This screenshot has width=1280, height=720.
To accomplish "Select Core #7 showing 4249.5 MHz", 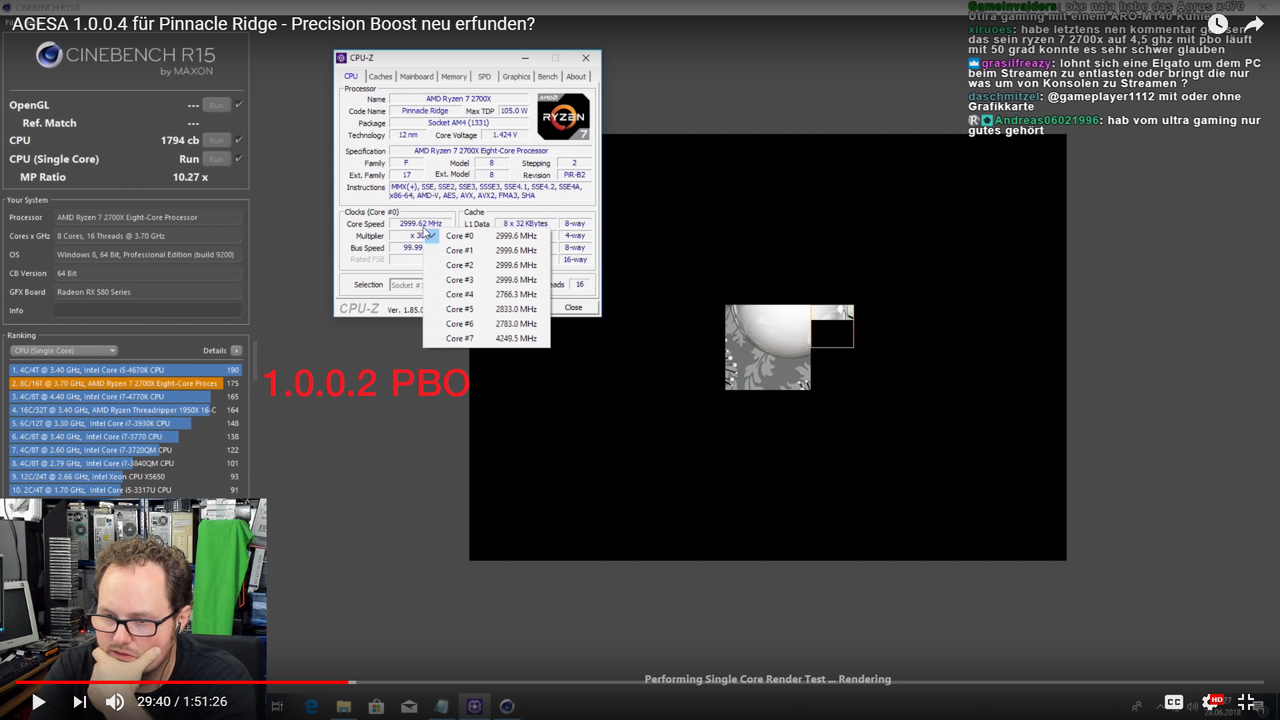I will (x=486, y=338).
